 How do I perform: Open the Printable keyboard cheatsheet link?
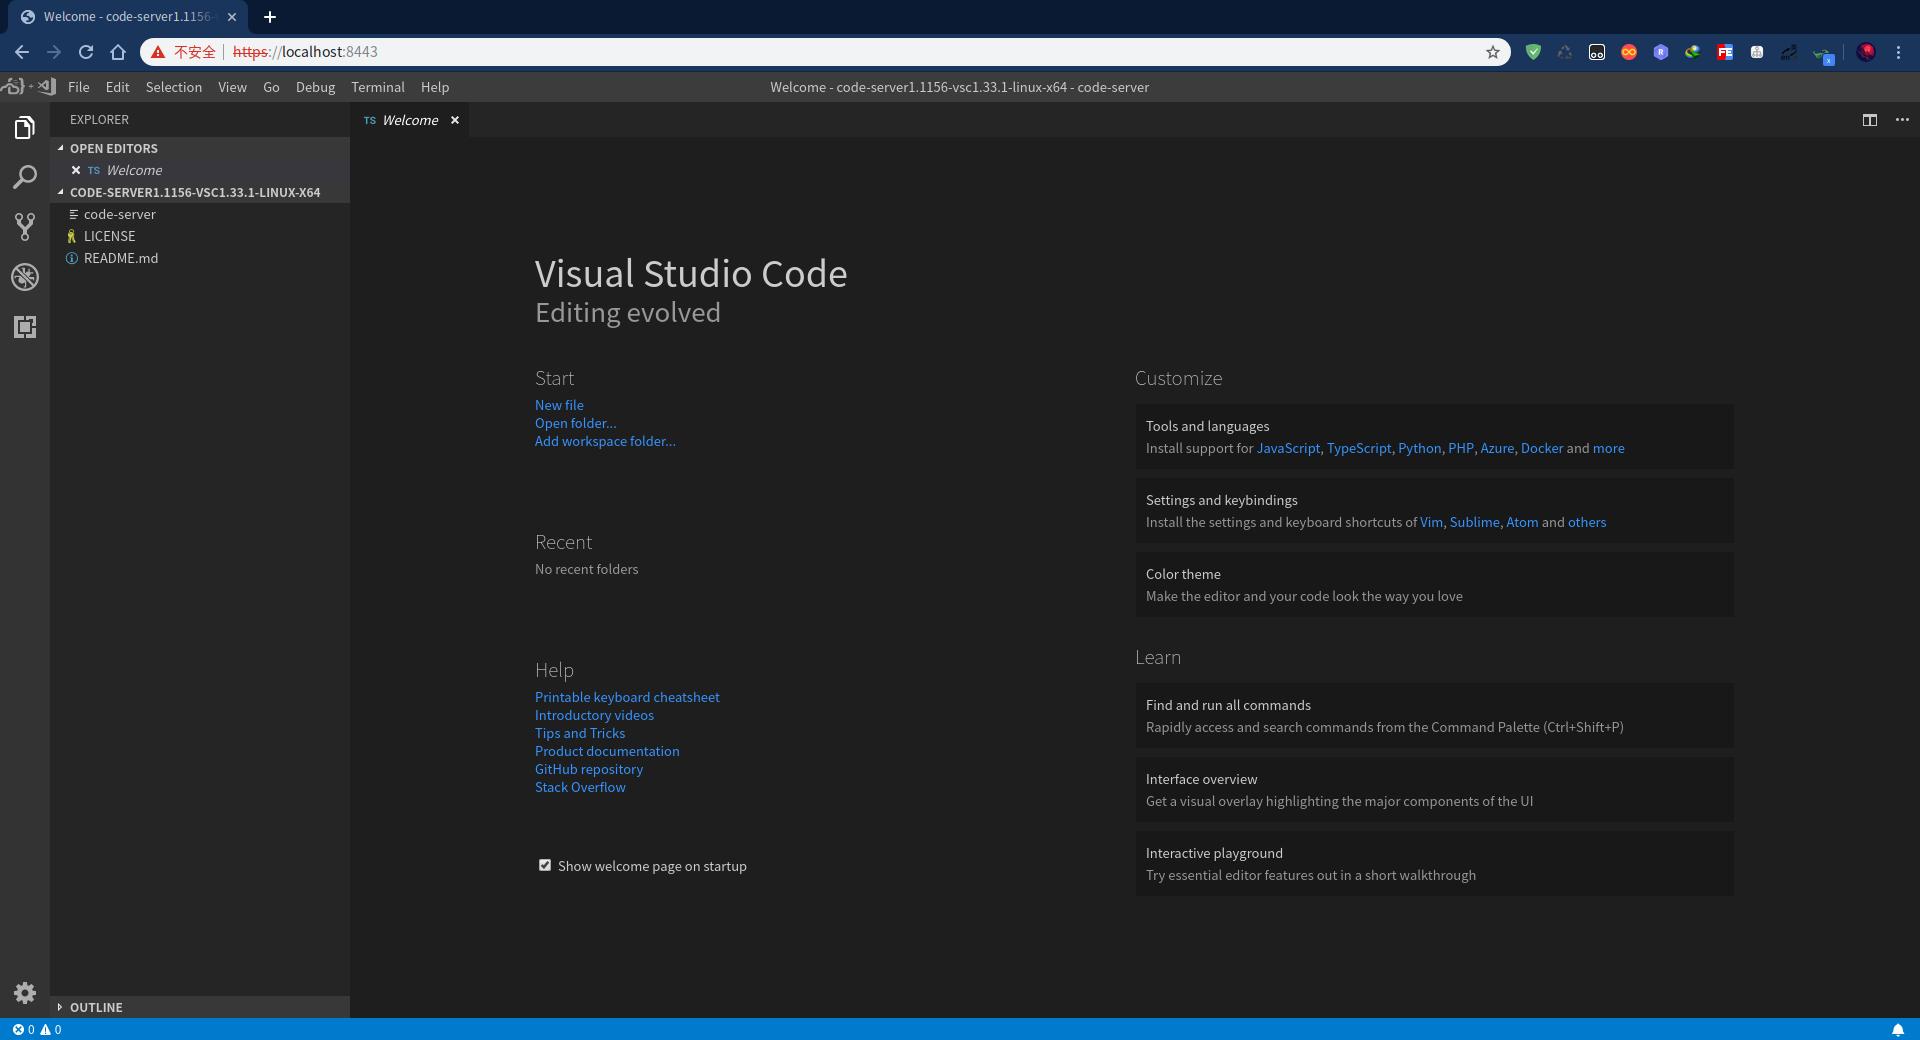coord(627,697)
